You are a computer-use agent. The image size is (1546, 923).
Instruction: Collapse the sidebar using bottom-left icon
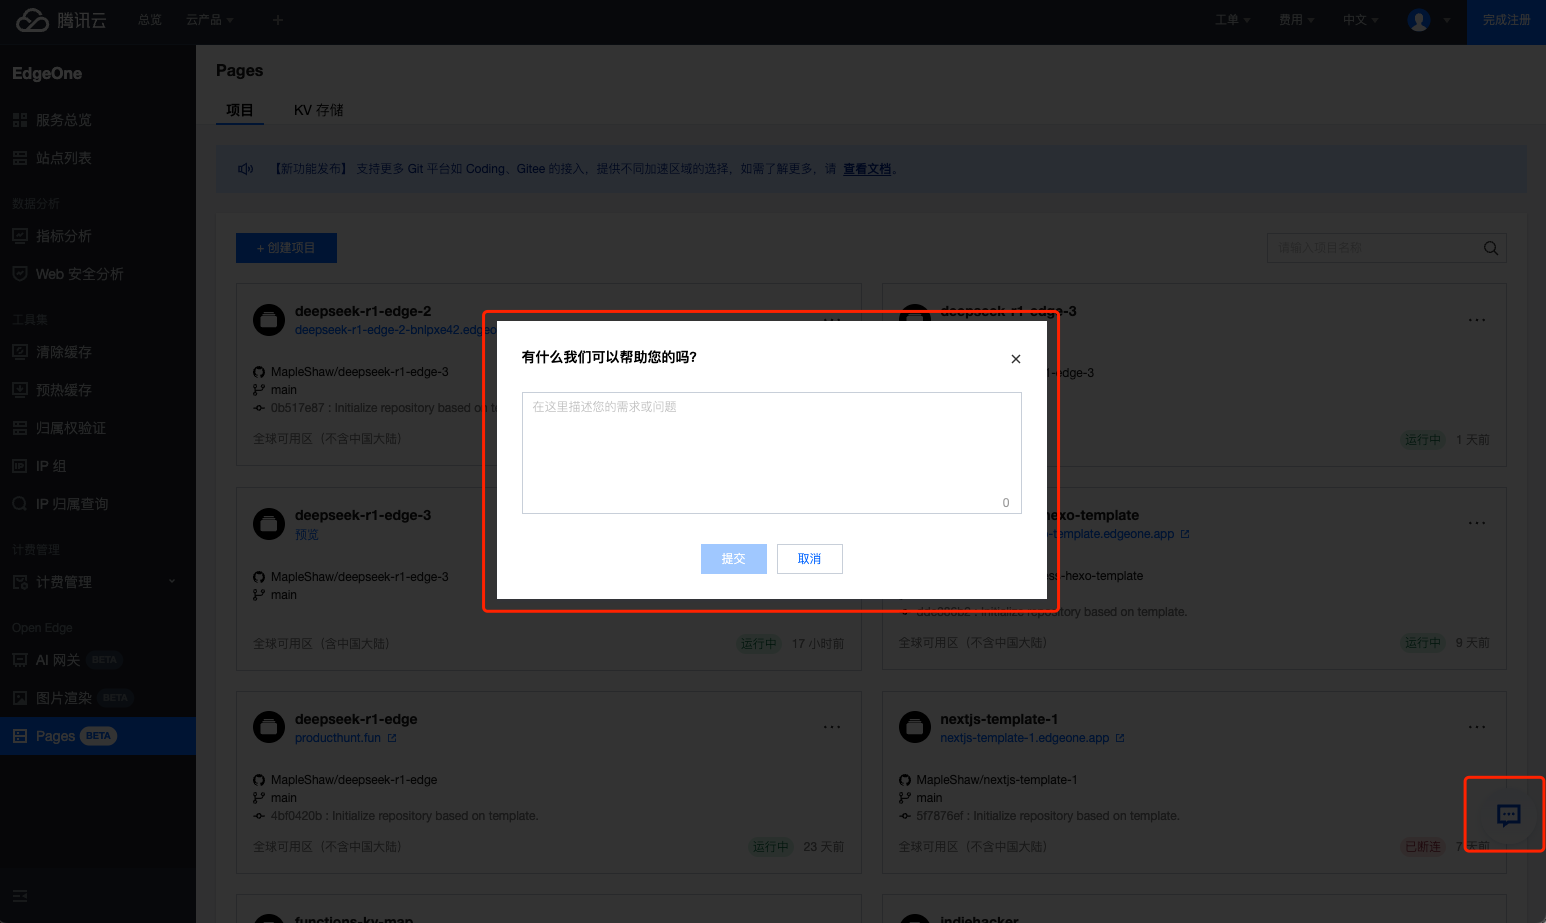click(20, 896)
